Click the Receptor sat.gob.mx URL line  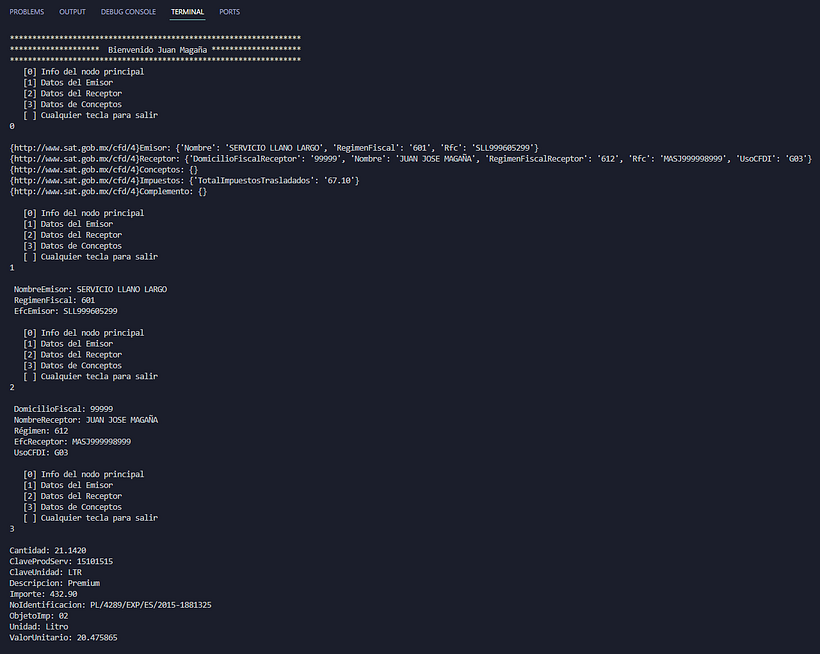point(411,159)
